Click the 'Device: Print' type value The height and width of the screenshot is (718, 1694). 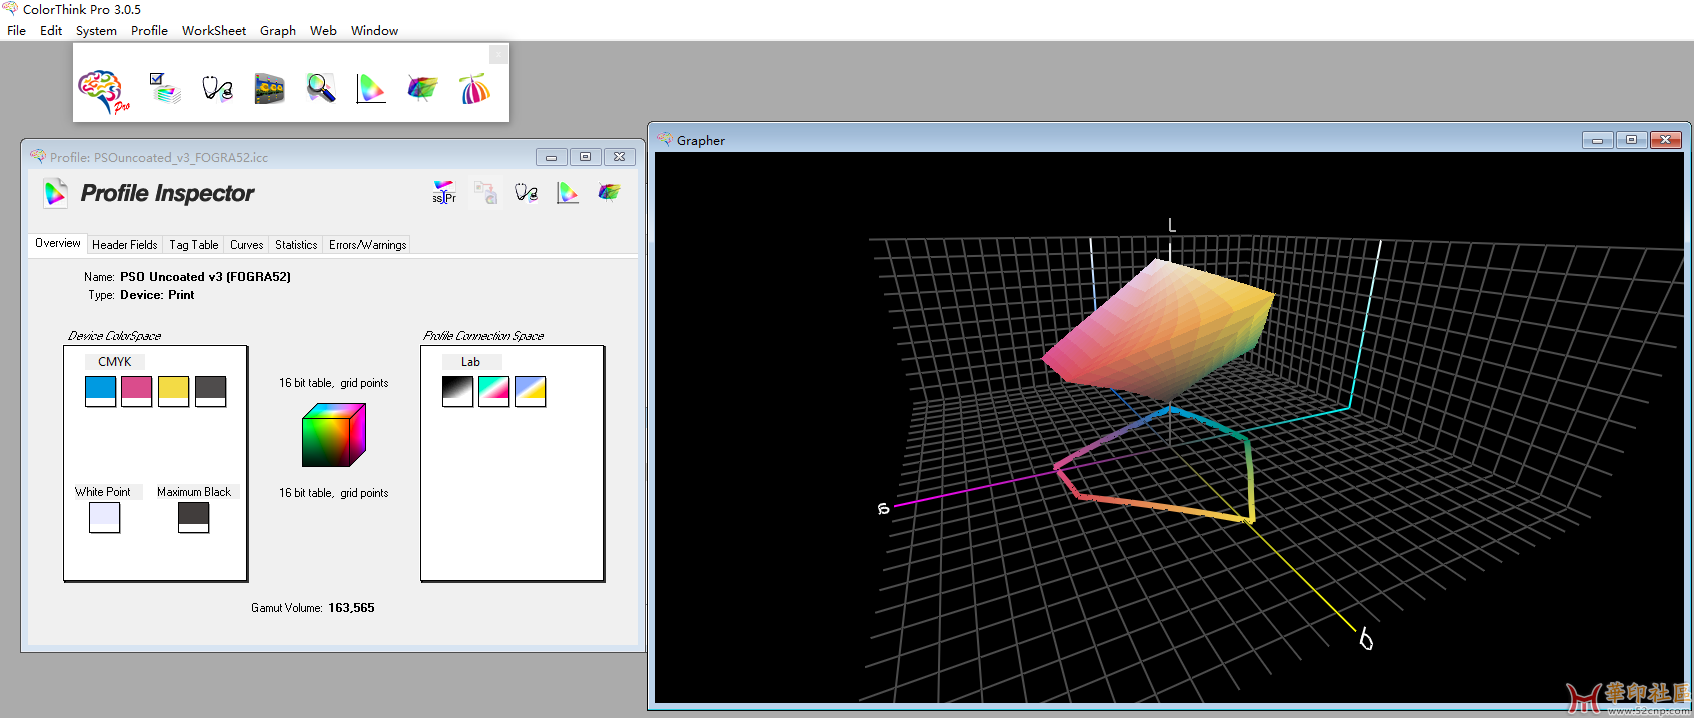point(157,295)
